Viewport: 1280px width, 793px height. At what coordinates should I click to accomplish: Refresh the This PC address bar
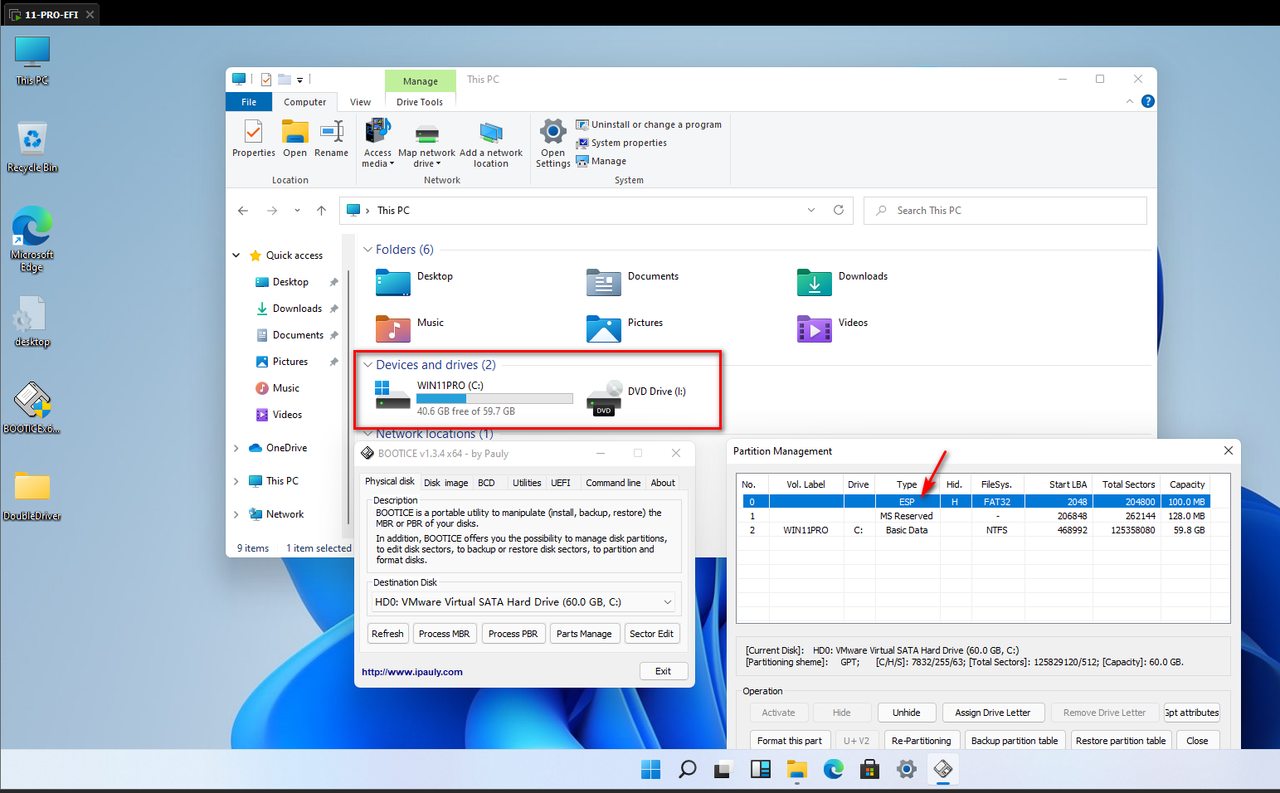point(838,210)
